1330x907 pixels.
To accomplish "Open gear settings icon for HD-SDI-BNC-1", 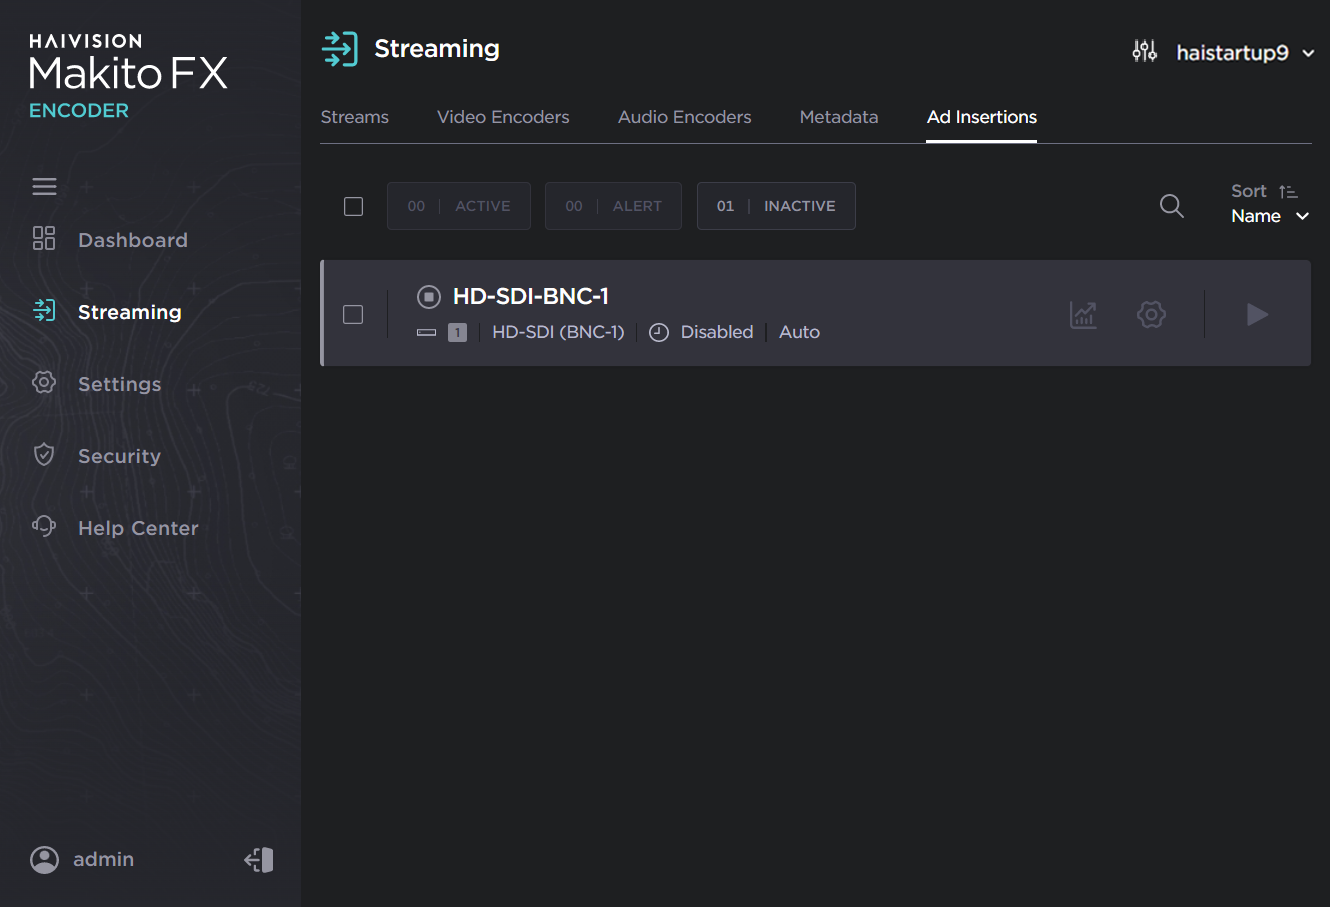I will point(1151,314).
